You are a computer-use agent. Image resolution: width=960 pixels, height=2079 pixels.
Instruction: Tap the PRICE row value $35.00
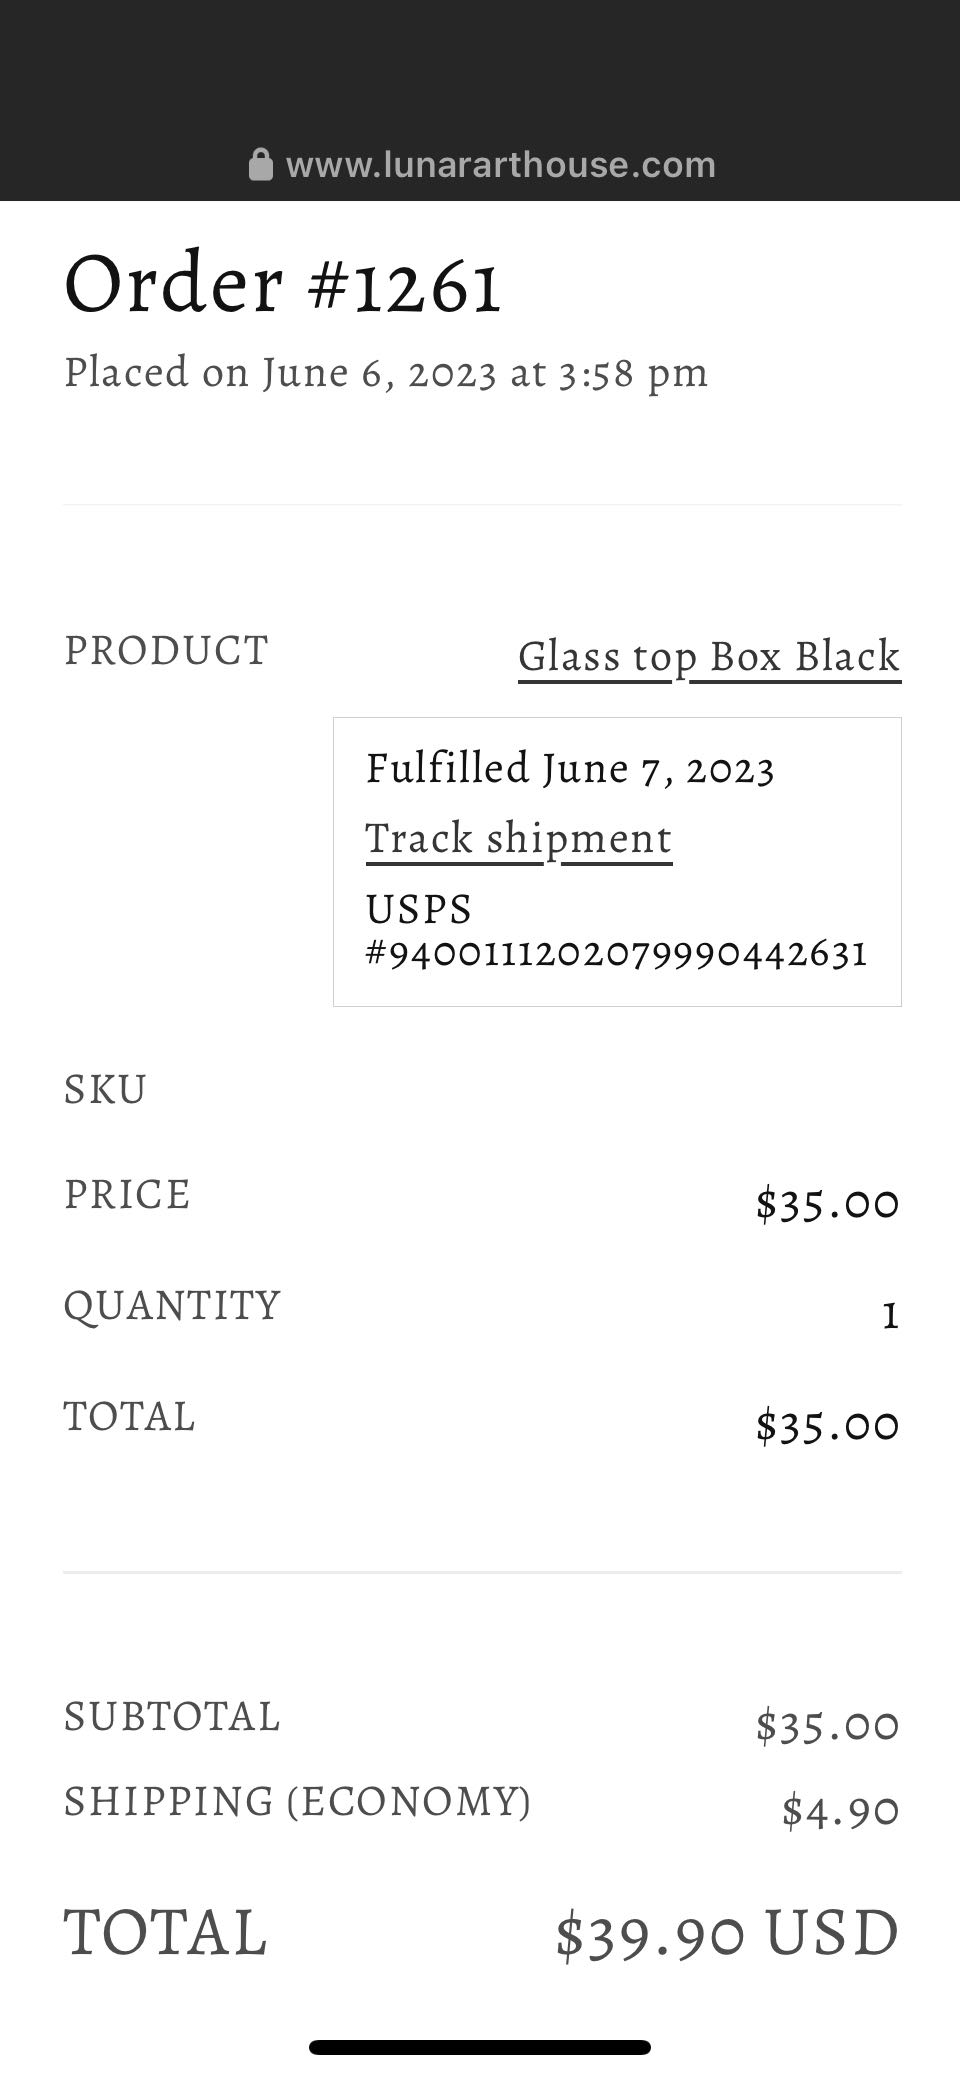(828, 1203)
